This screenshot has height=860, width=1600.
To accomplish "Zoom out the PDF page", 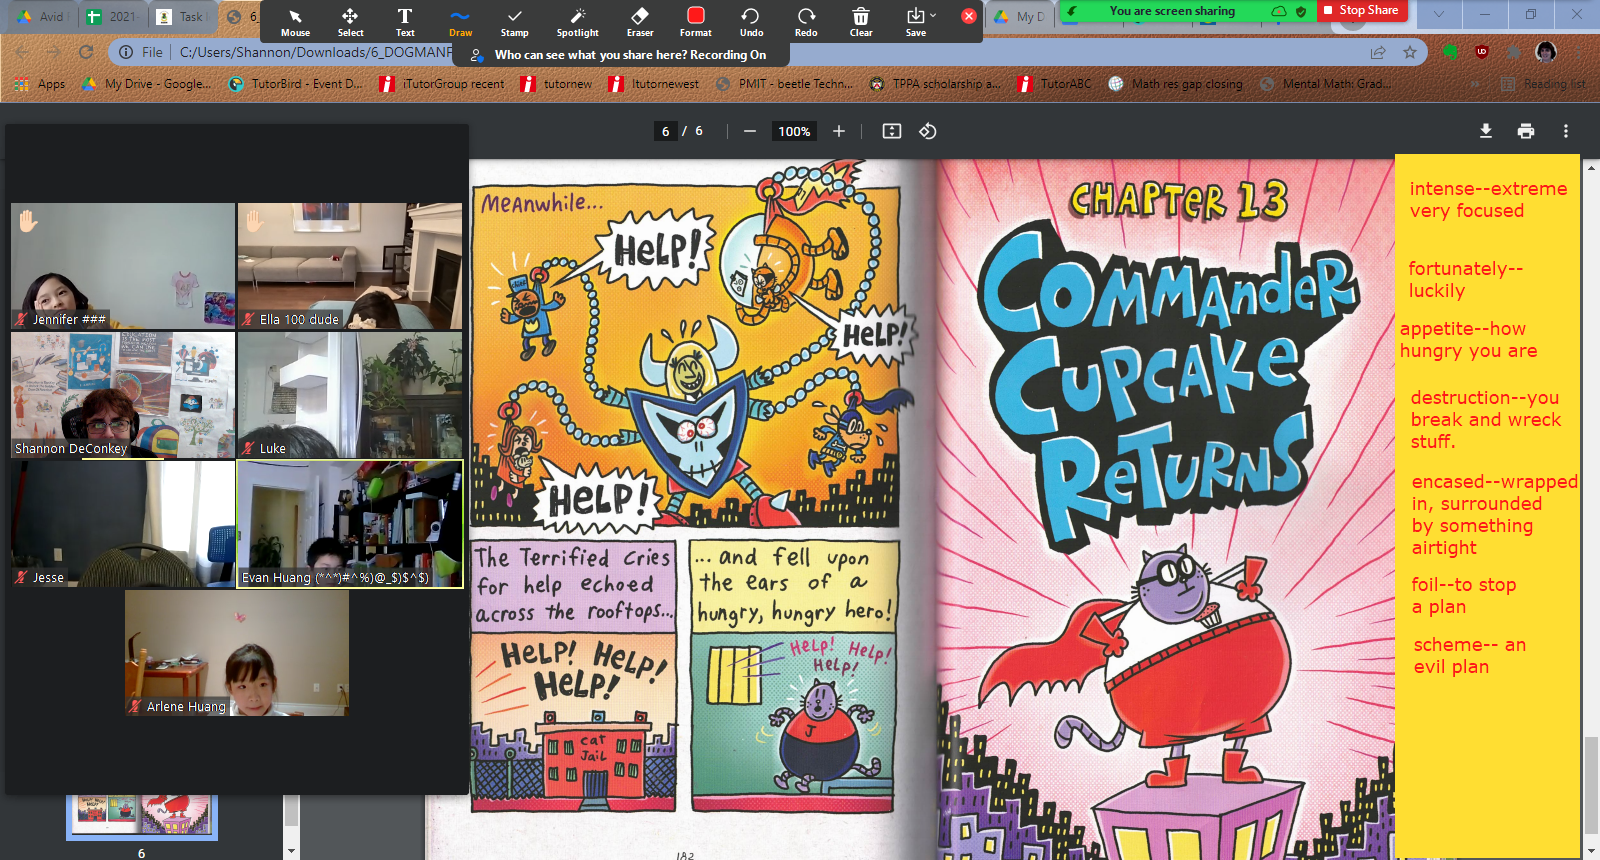I will coord(750,131).
